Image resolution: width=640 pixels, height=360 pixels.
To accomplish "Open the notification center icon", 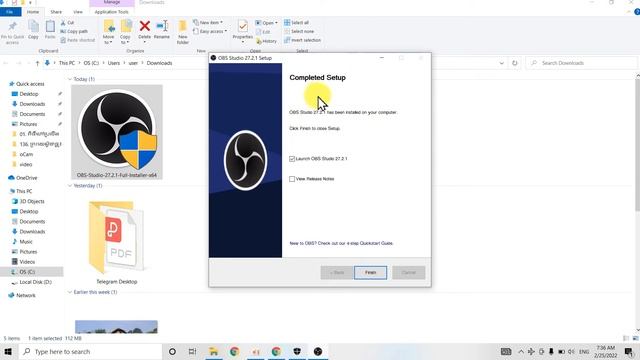I will coord(629,351).
